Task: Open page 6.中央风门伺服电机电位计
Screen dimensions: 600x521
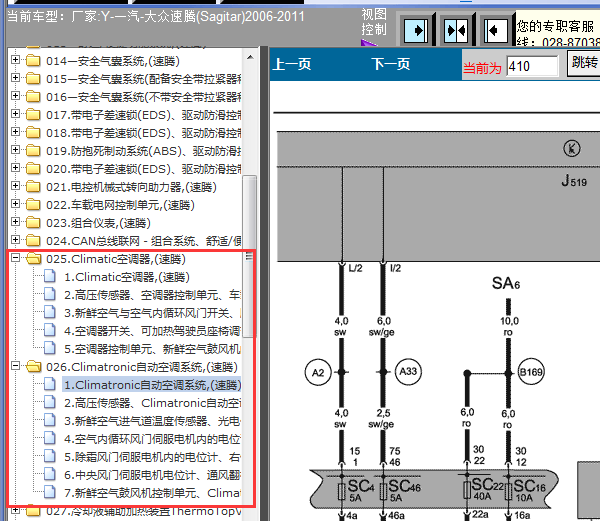Action: [x=152, y=475]
